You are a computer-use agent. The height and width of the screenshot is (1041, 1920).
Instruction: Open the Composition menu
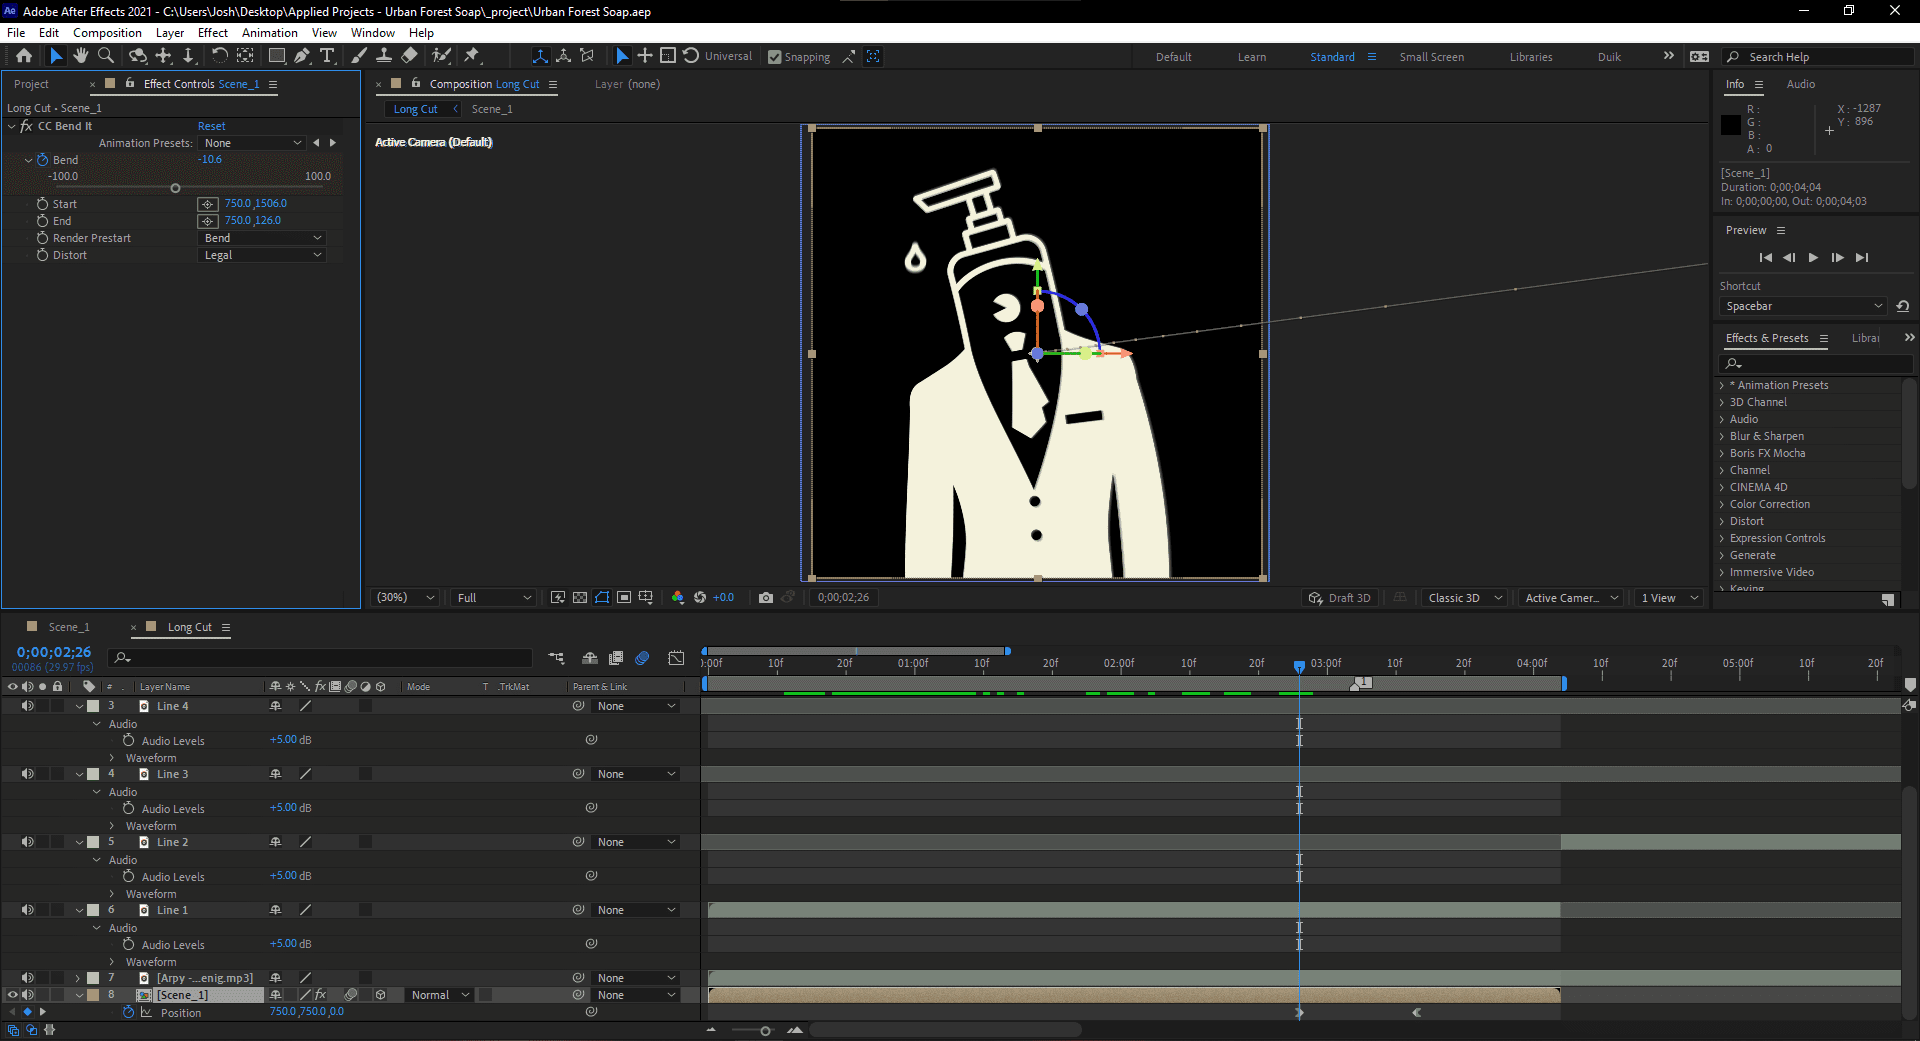(107, 33)
